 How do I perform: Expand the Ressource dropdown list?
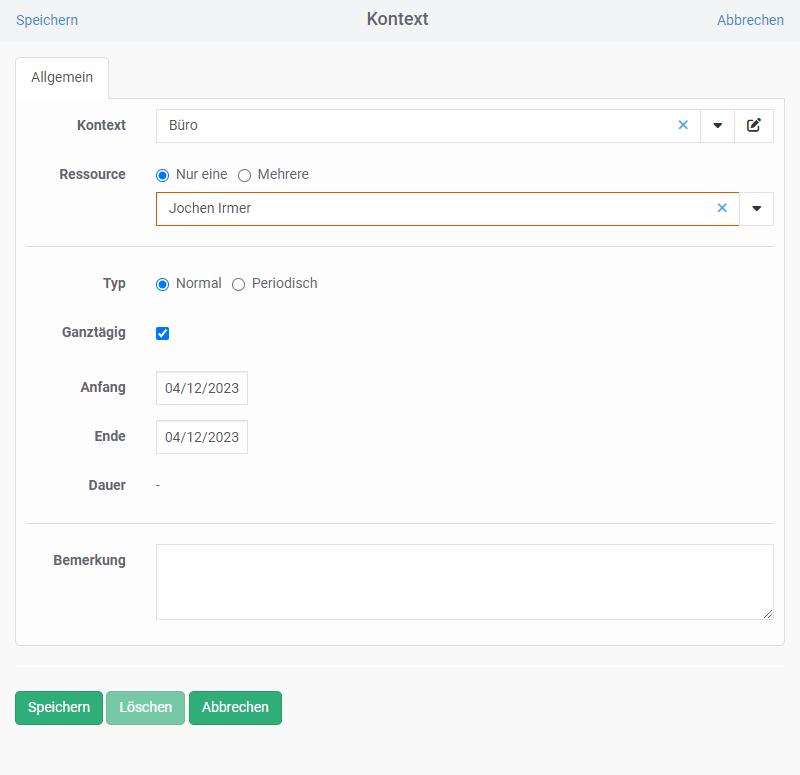pos(756,209)
